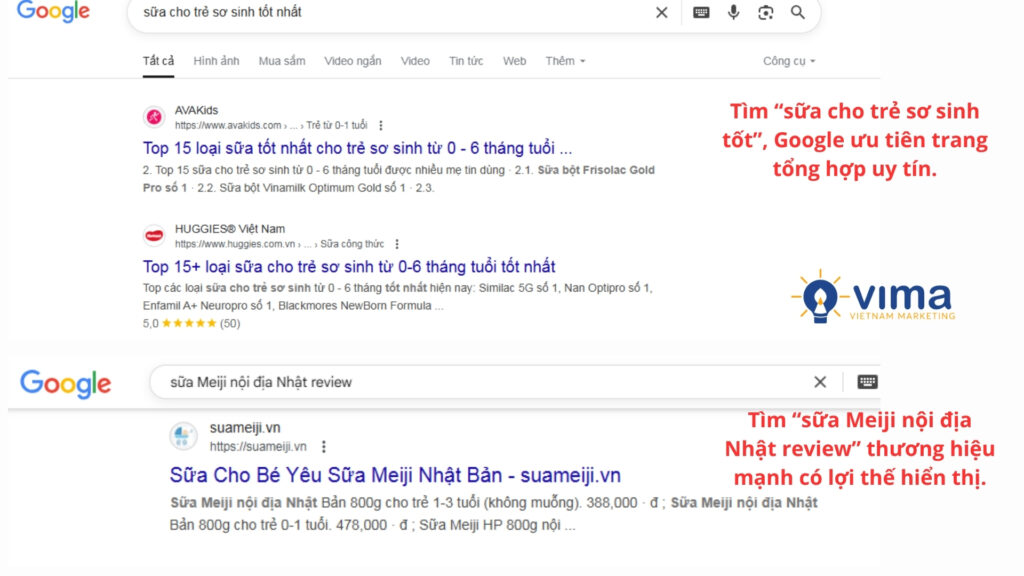This screenshot has height=576, width=1024.
Task: Switch to the Web tab
Action: point(514,61)
